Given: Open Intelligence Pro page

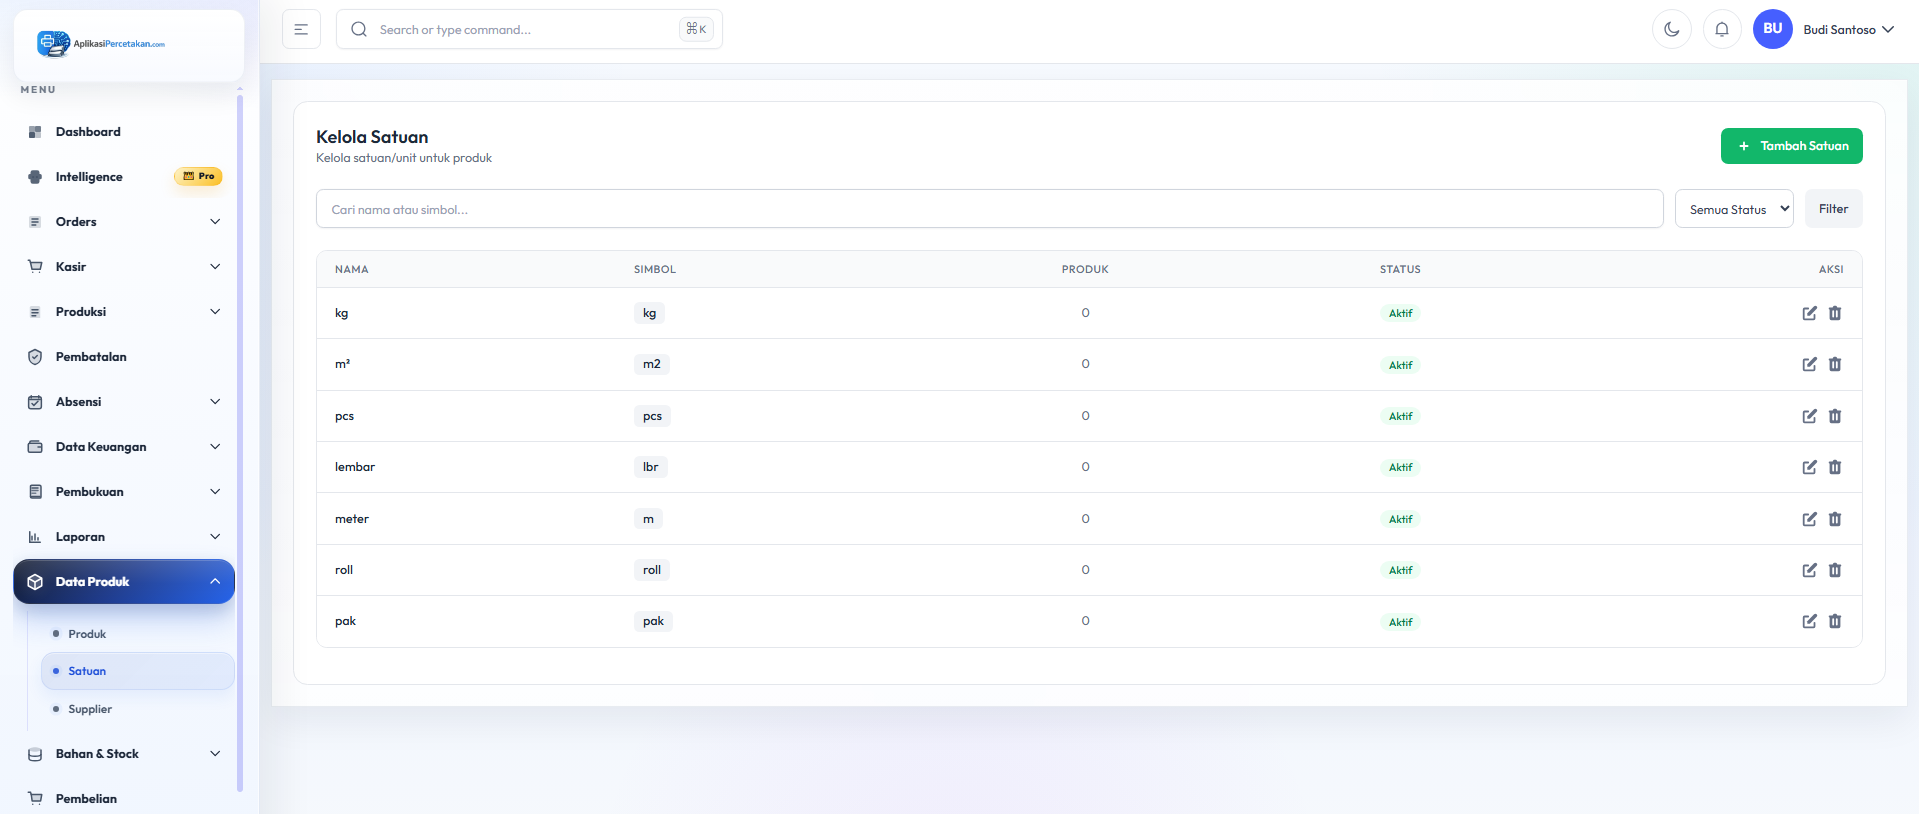Looking at the screenshot, I should (x=124, y=177).
